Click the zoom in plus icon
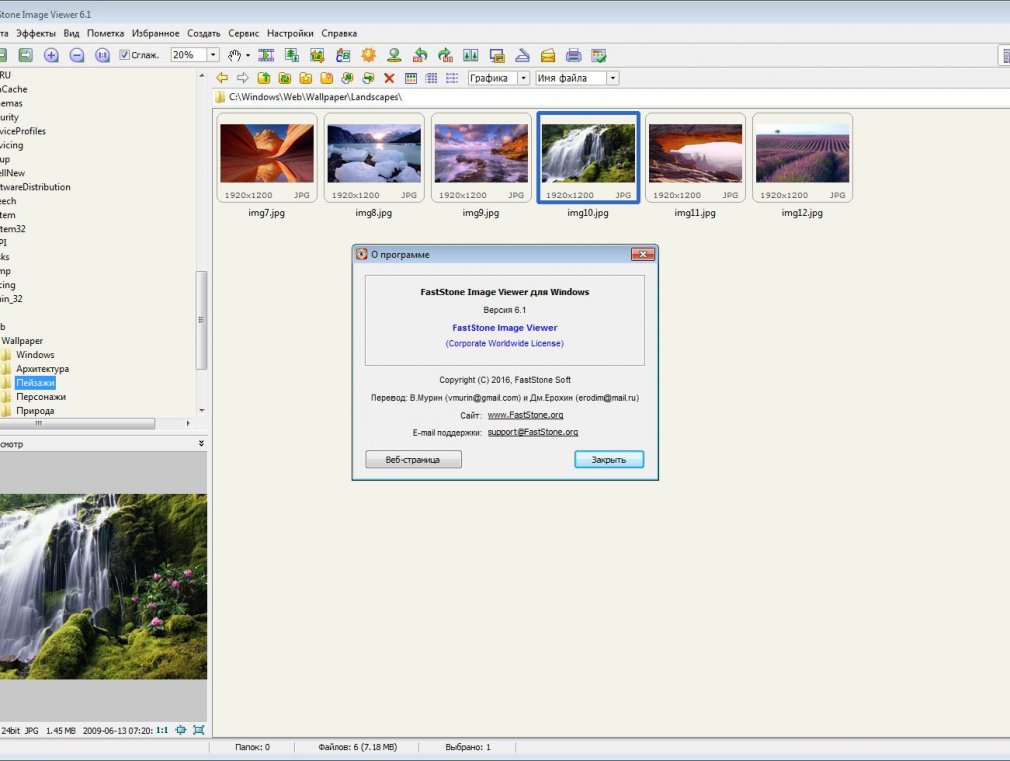The image size is (1010, 761). coord(51,55)
